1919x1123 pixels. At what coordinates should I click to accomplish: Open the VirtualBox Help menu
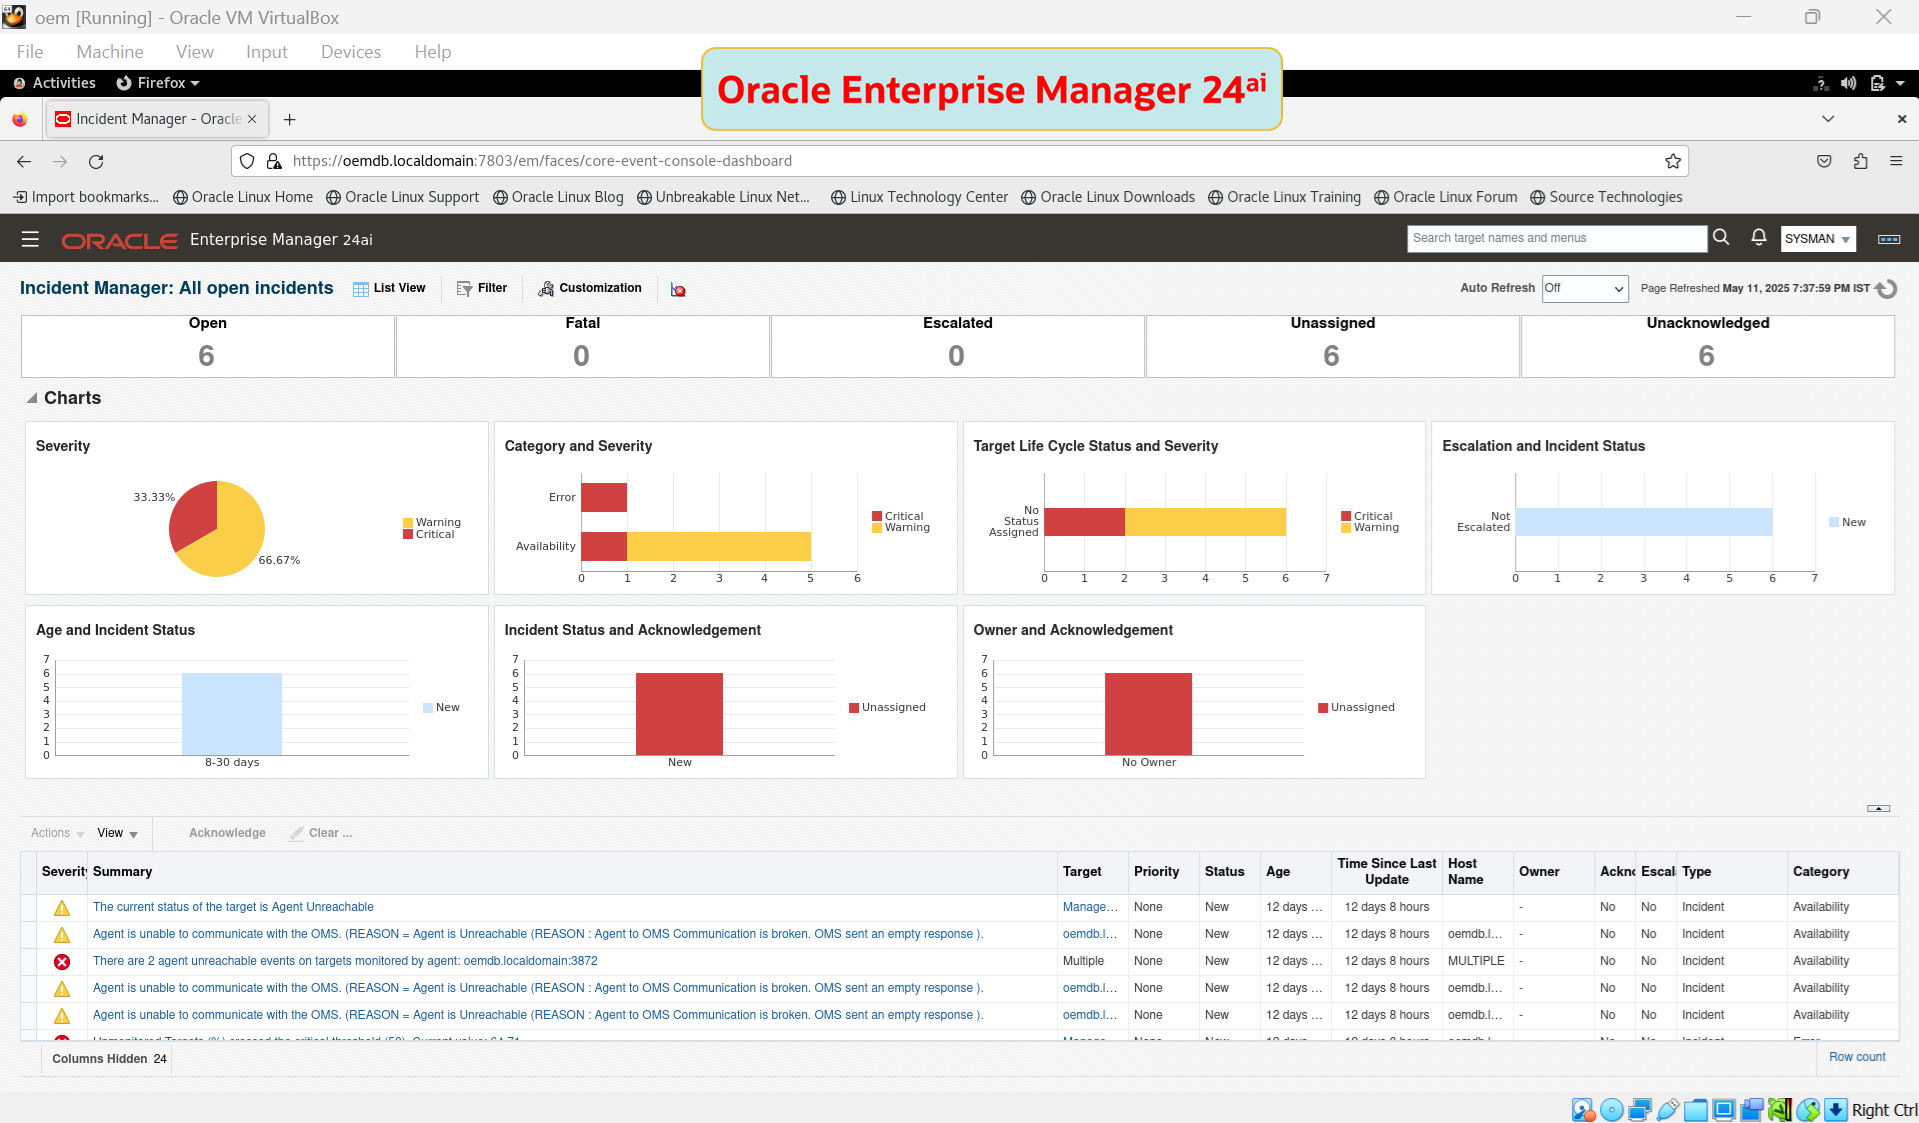433,52
